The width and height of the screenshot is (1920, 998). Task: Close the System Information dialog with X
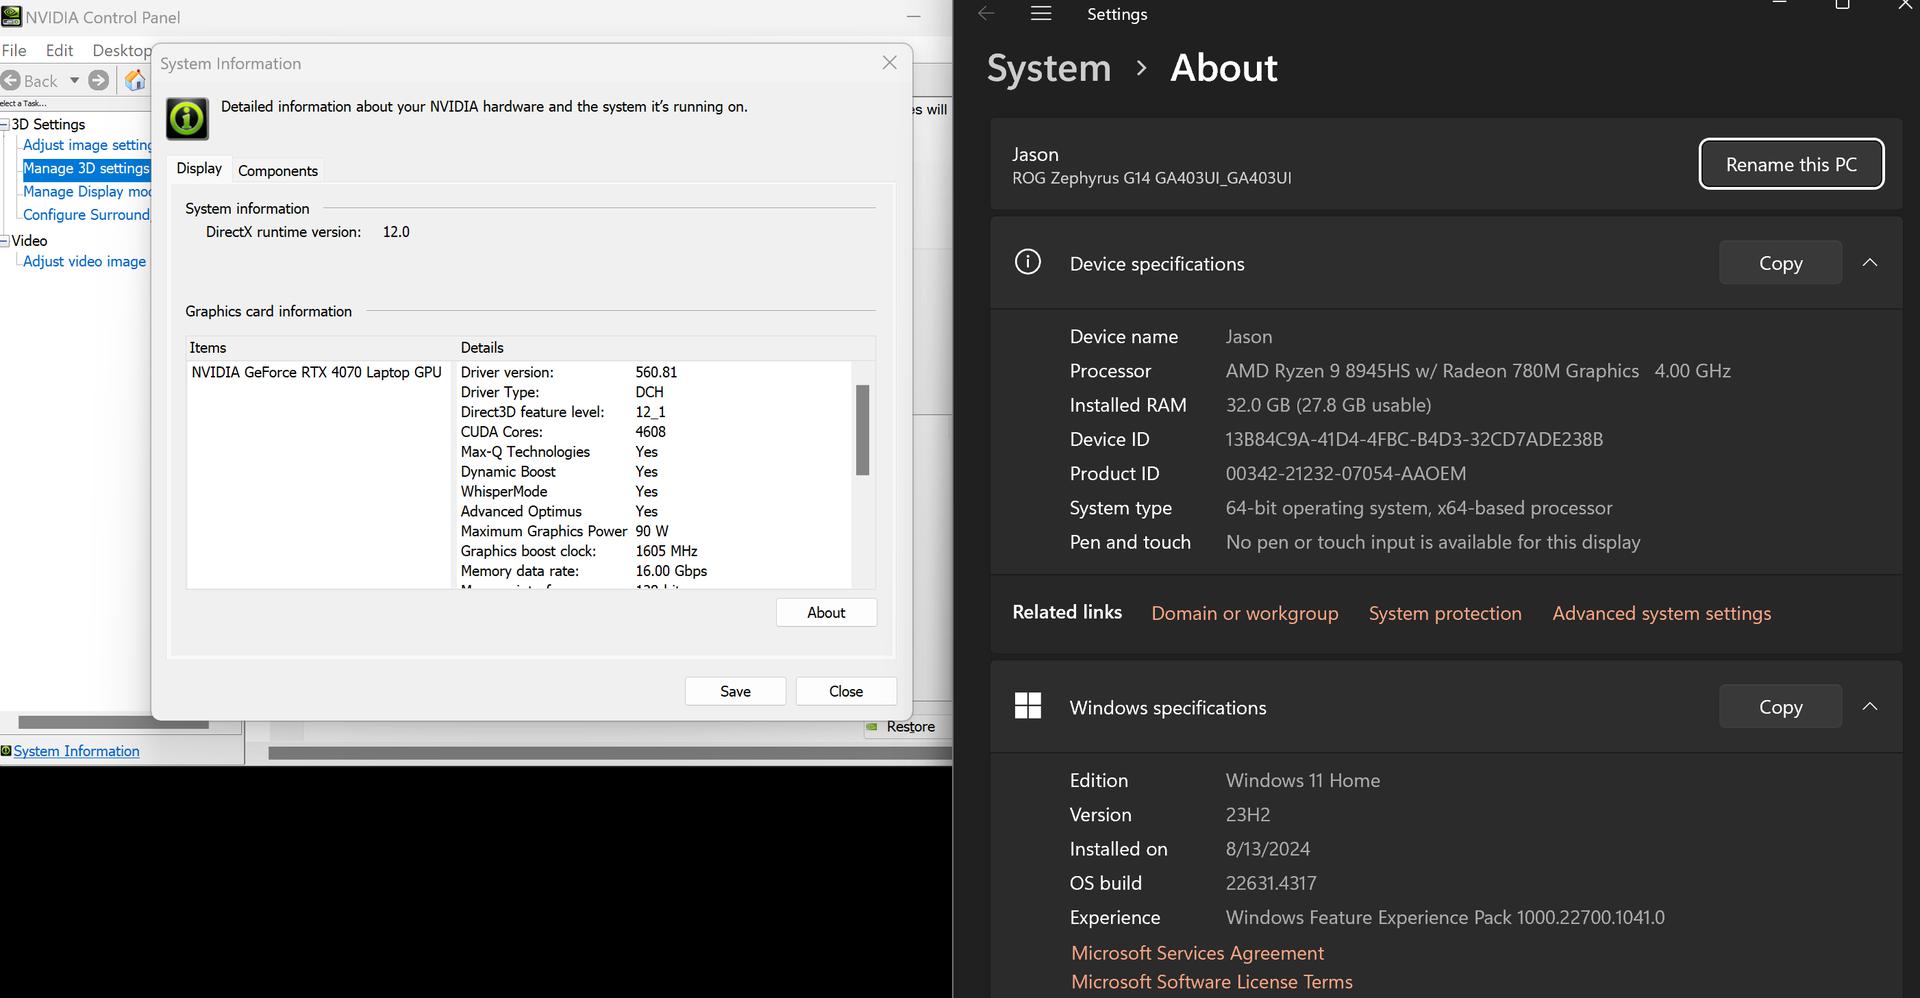click(x=889, y=63)
